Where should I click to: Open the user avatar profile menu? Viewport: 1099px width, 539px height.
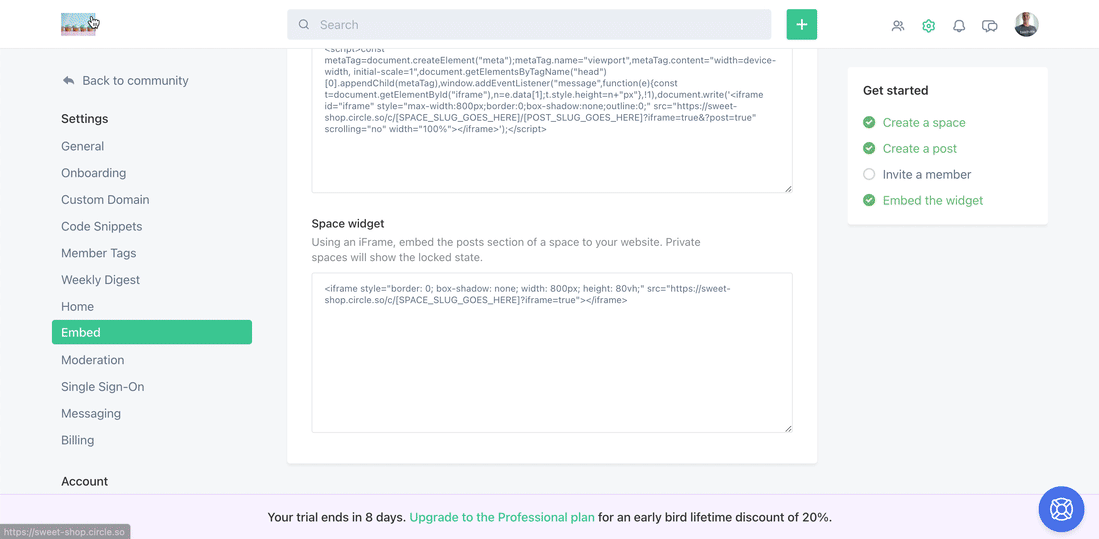1026,25
